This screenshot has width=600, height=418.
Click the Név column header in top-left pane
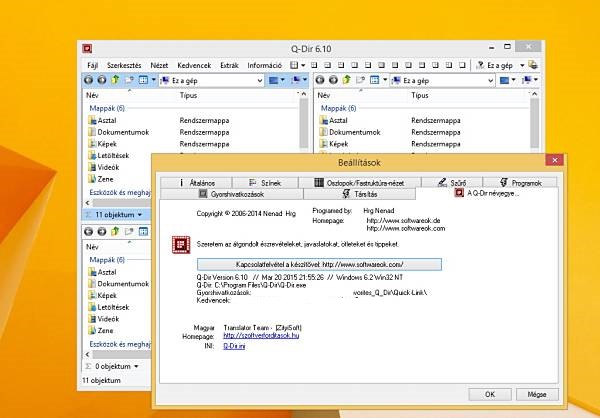131,95
